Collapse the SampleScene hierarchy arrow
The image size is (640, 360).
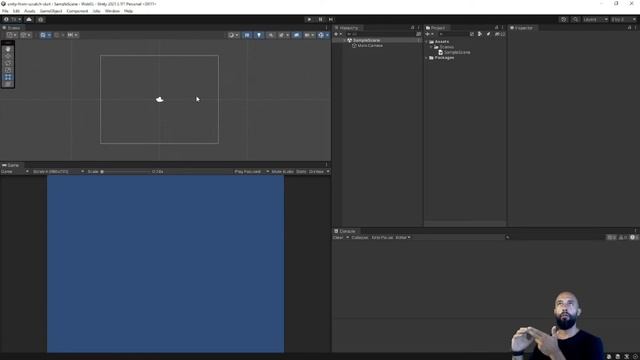pos(344,40)
